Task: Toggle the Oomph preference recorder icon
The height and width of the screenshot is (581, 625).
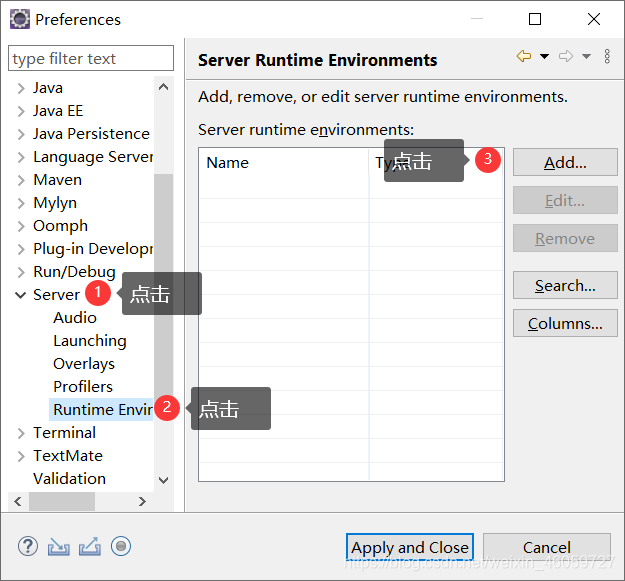Action: point(121,546)
